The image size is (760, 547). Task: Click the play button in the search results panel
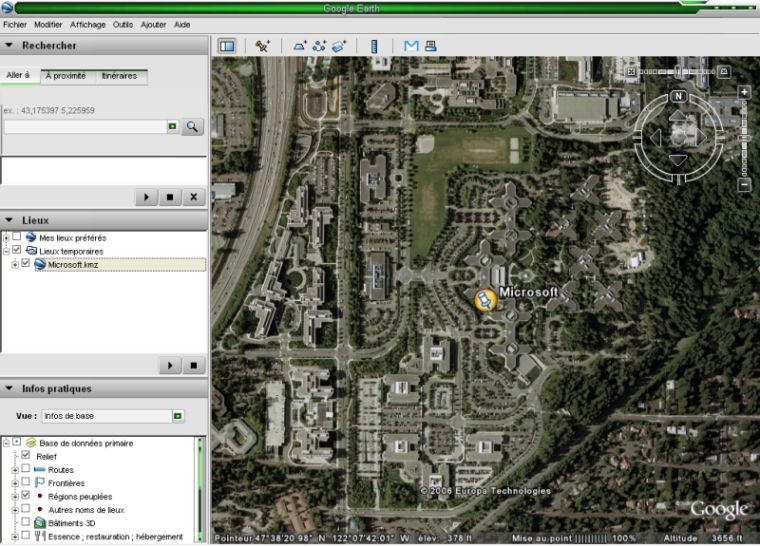pos(146,197)
